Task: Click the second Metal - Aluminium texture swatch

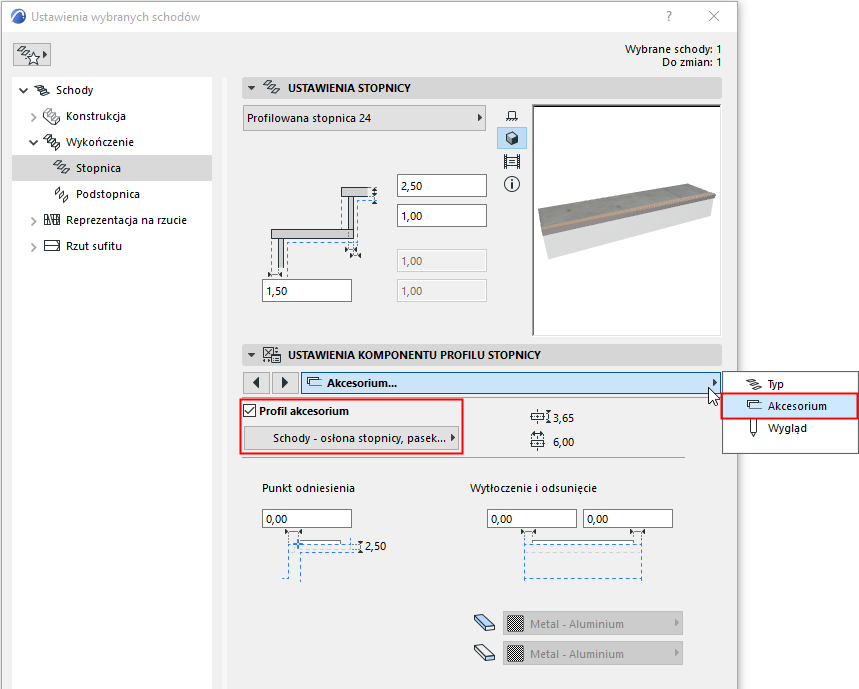Action: pyautogui.click(x=515, y=653)
